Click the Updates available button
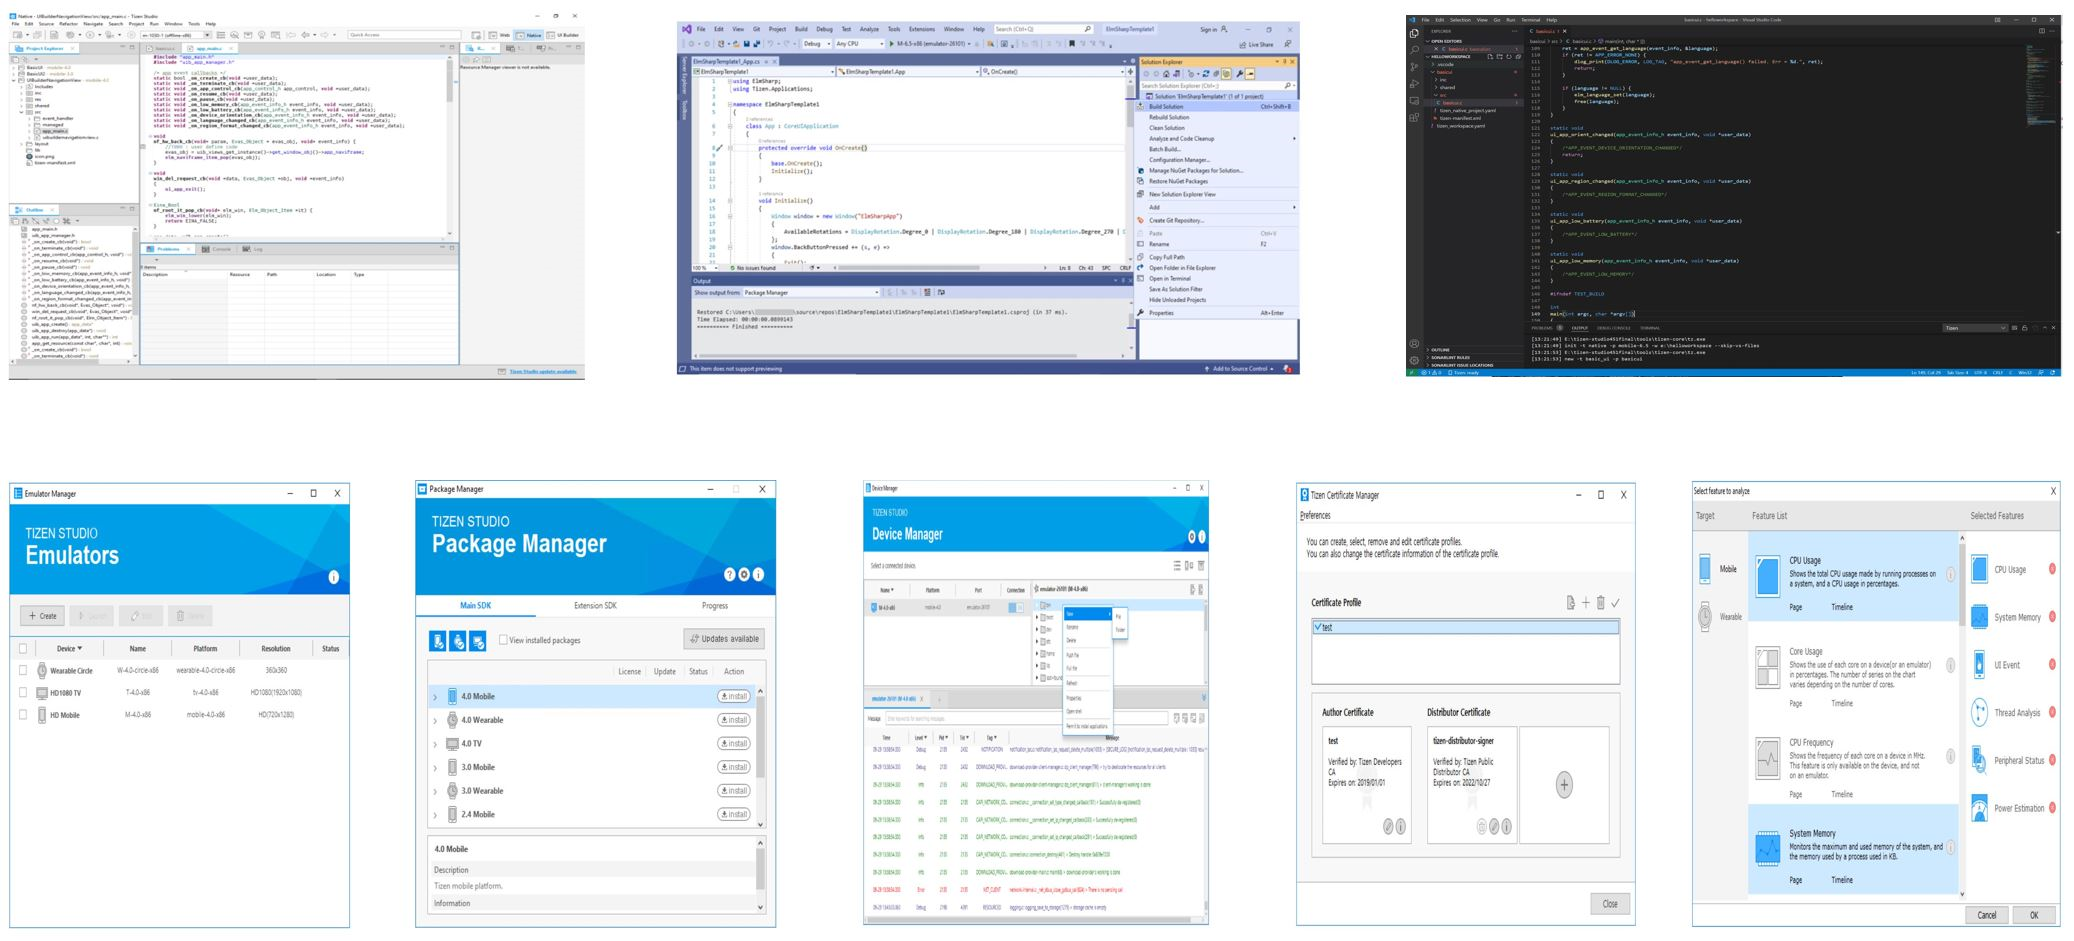Viewport: 2074px width, 941px height. 725,639
